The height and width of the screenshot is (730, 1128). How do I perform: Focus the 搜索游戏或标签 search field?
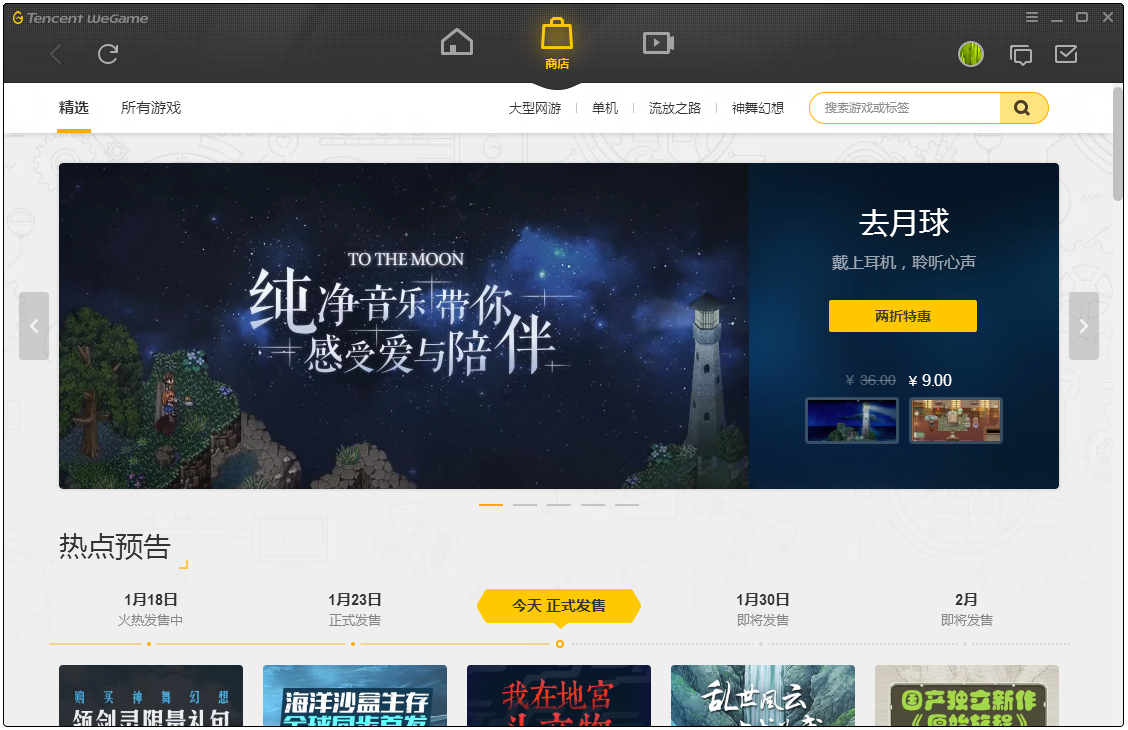point(906,108)
